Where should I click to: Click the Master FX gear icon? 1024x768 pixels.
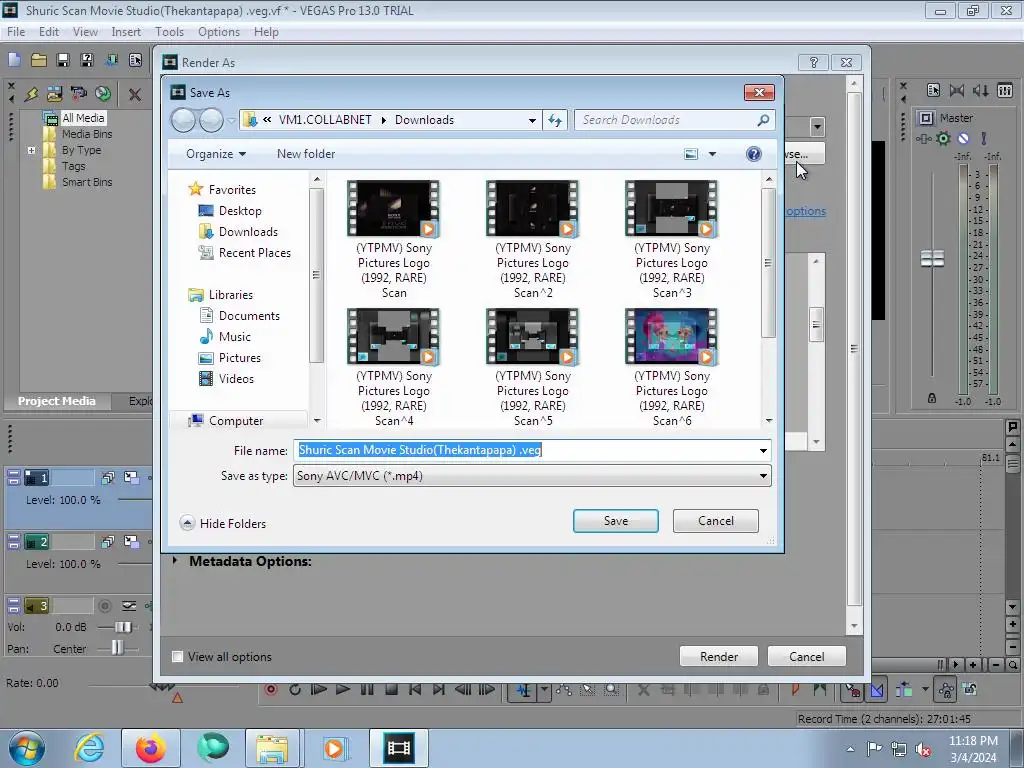(x=943, y=138)
